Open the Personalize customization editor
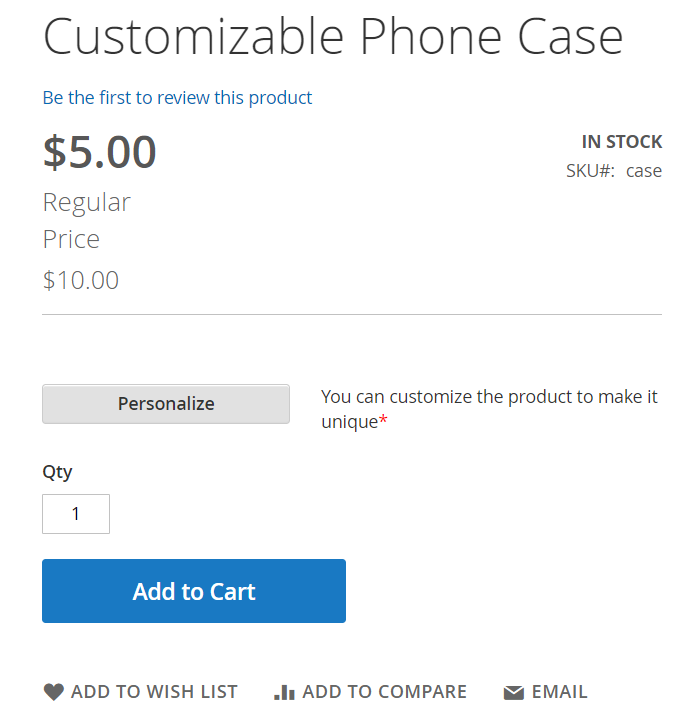684x727 pixels. pos(166,404)
